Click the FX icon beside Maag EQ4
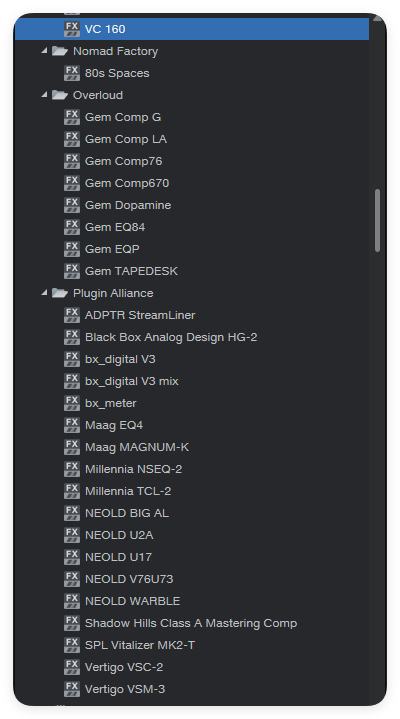 (72, 425)
